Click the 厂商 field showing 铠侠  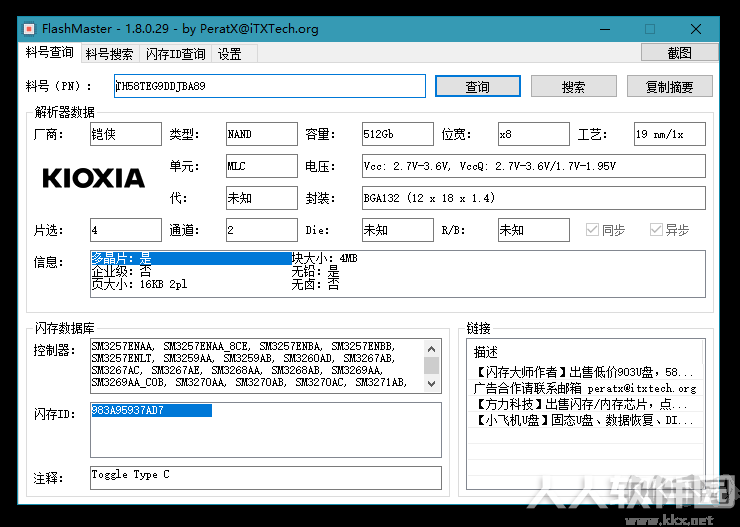click(126, 134)
